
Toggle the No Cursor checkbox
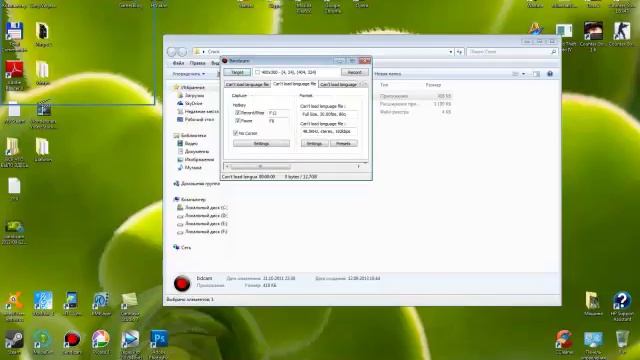(x=236, y=133)
